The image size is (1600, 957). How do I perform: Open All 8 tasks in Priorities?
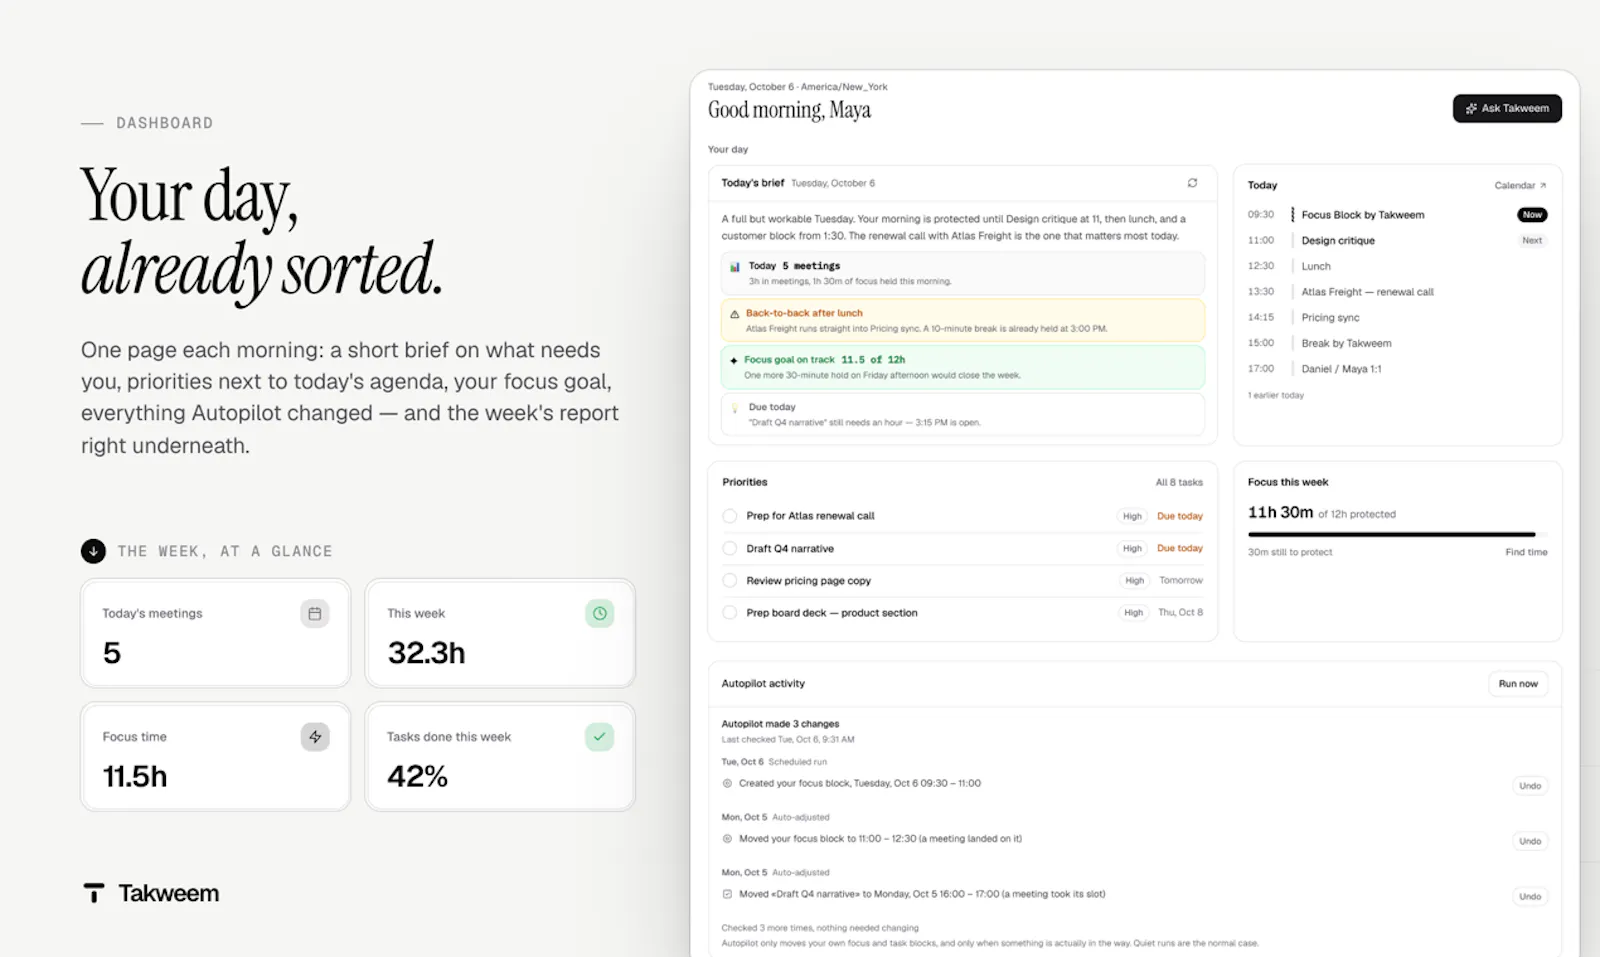click(1179, 482)
